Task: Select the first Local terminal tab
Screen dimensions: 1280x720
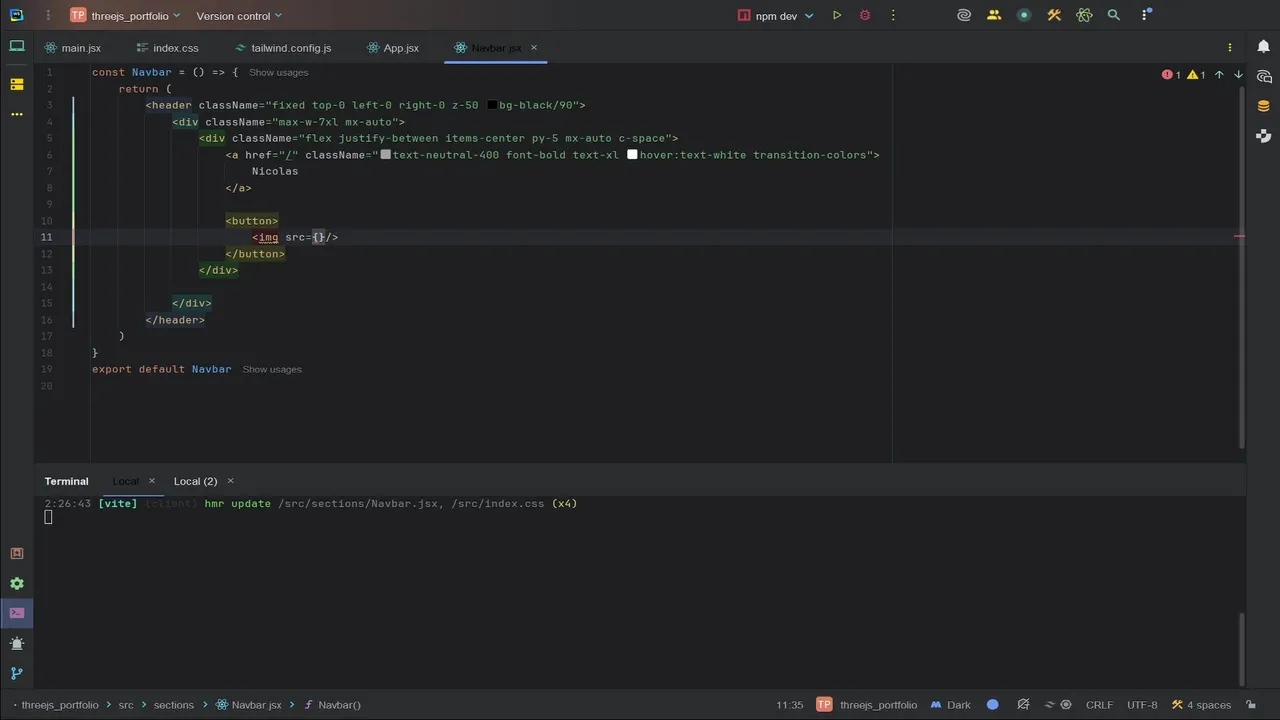Action: [x=126, y=481]
